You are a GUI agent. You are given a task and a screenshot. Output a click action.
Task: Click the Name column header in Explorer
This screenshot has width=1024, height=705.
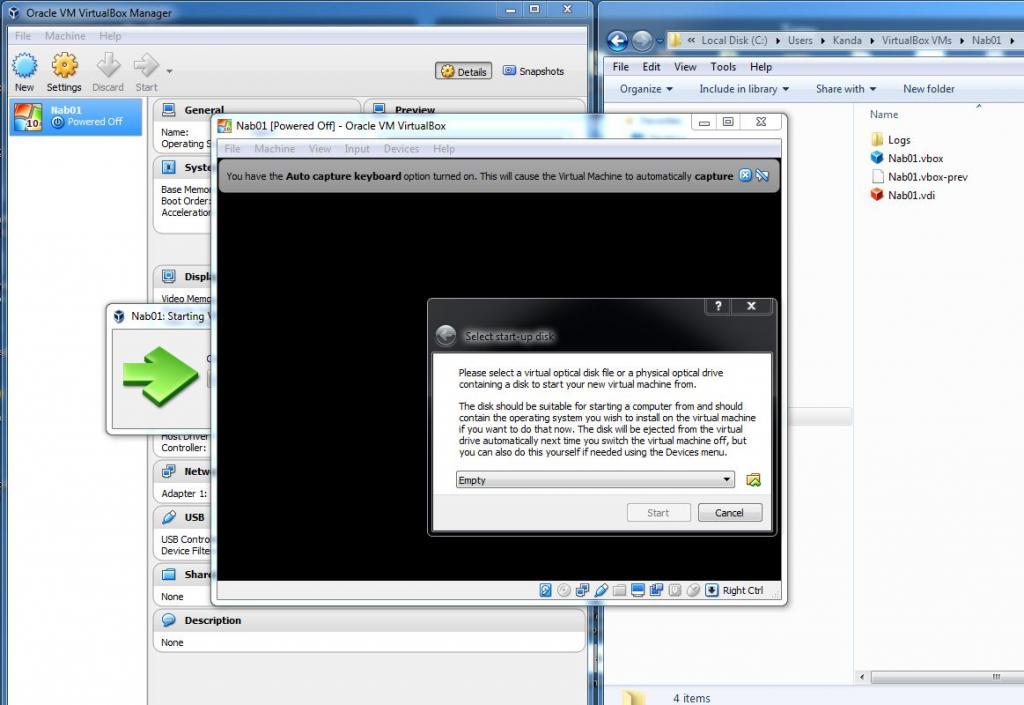(884, 114)
